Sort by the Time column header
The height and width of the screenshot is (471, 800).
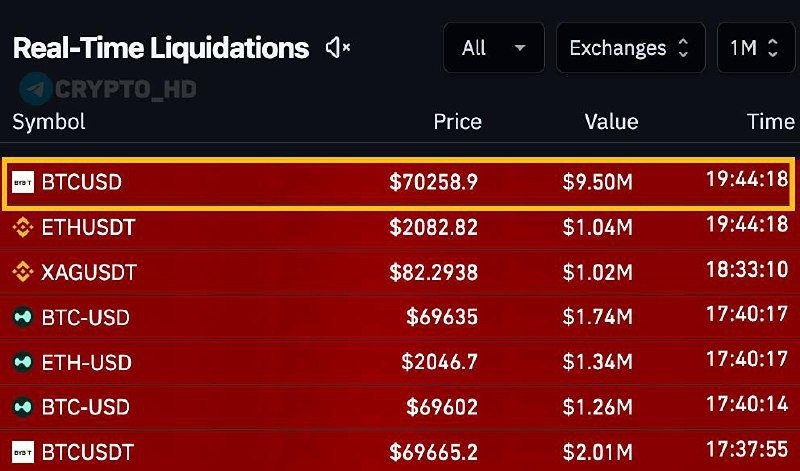[x=770, y=122]
